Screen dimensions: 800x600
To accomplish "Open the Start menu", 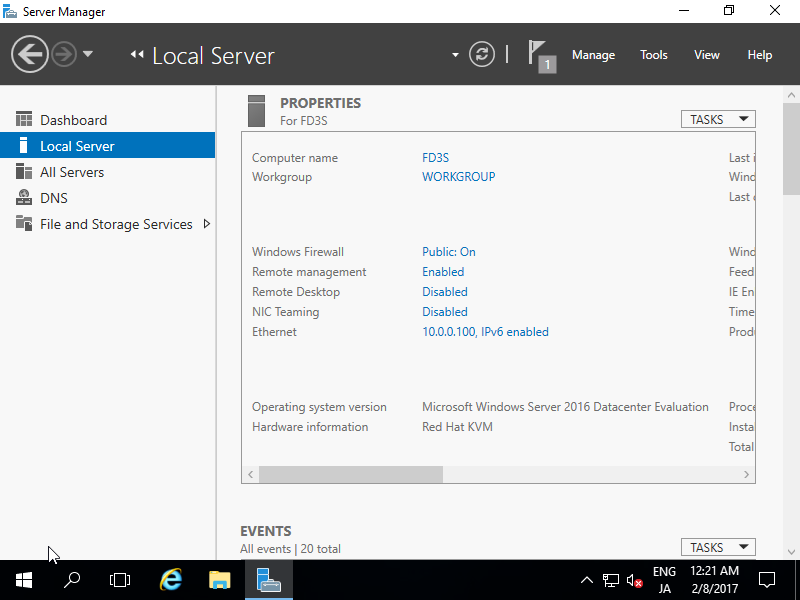I will [23, 580].
